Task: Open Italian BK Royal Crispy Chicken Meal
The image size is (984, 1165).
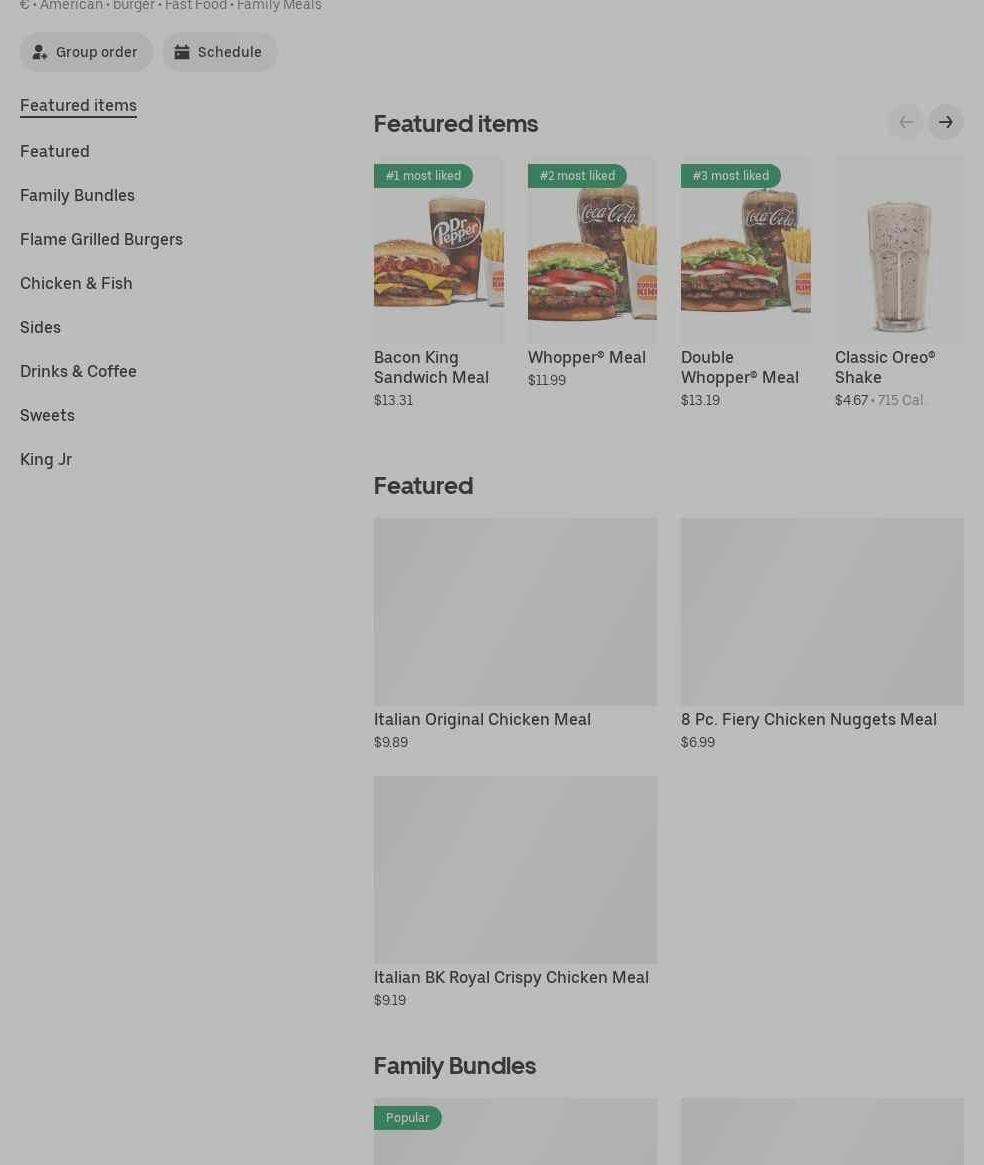Action: coord(515,892)
